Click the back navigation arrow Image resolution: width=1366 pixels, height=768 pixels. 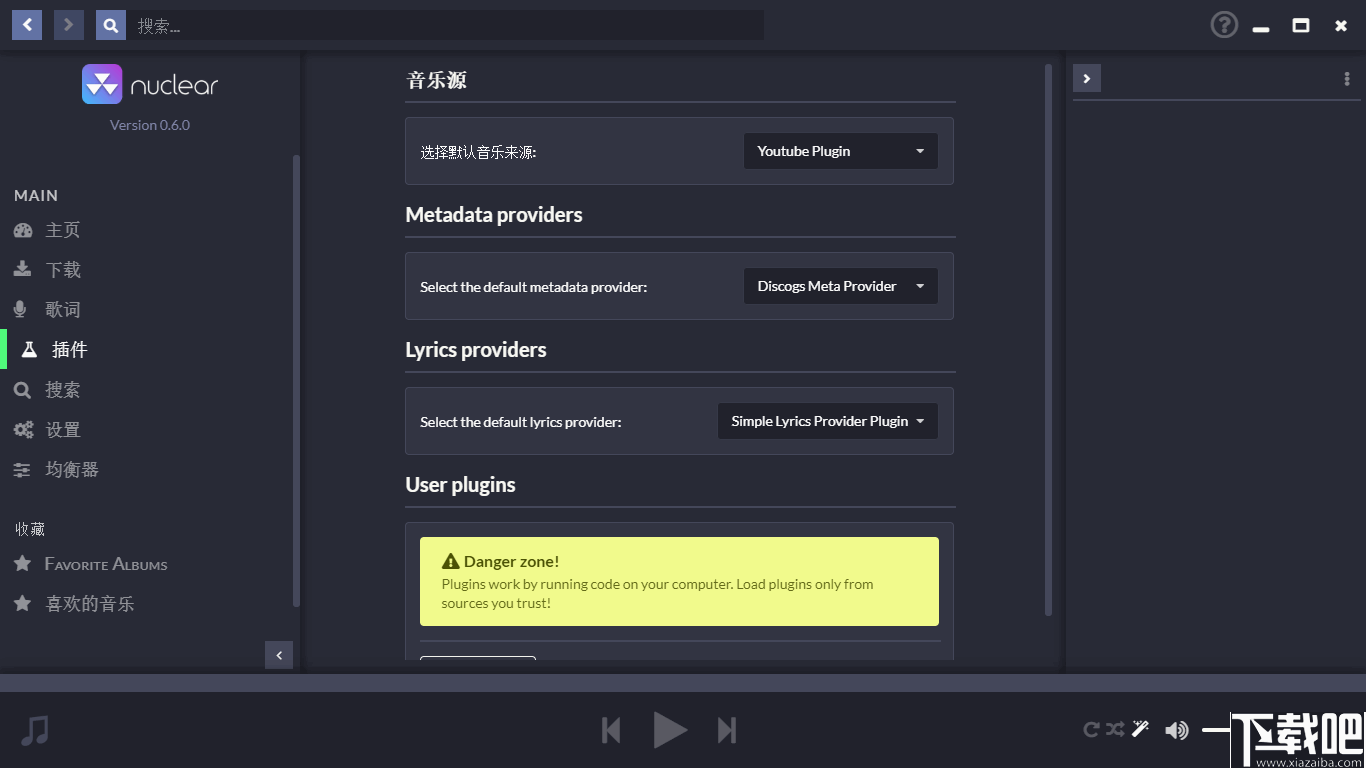[26, 24]
